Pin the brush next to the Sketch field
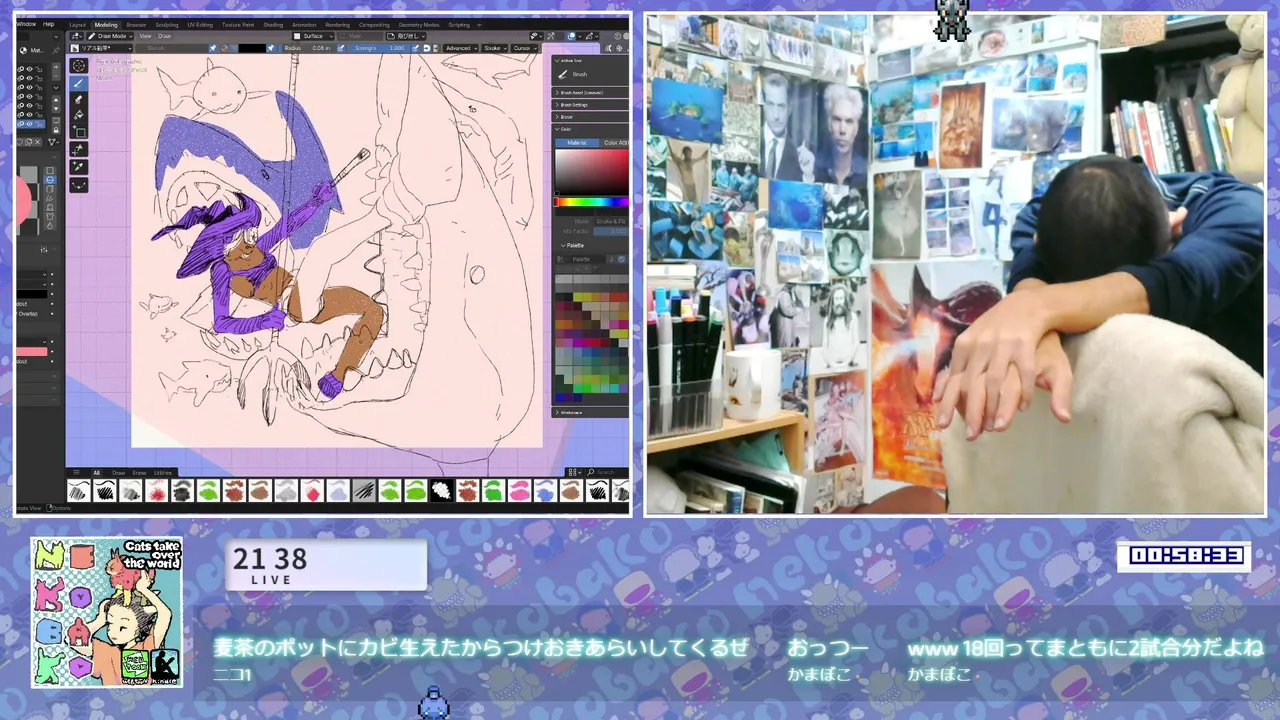The height and width of the screenshot is (720, 1280). coord(212,48)
